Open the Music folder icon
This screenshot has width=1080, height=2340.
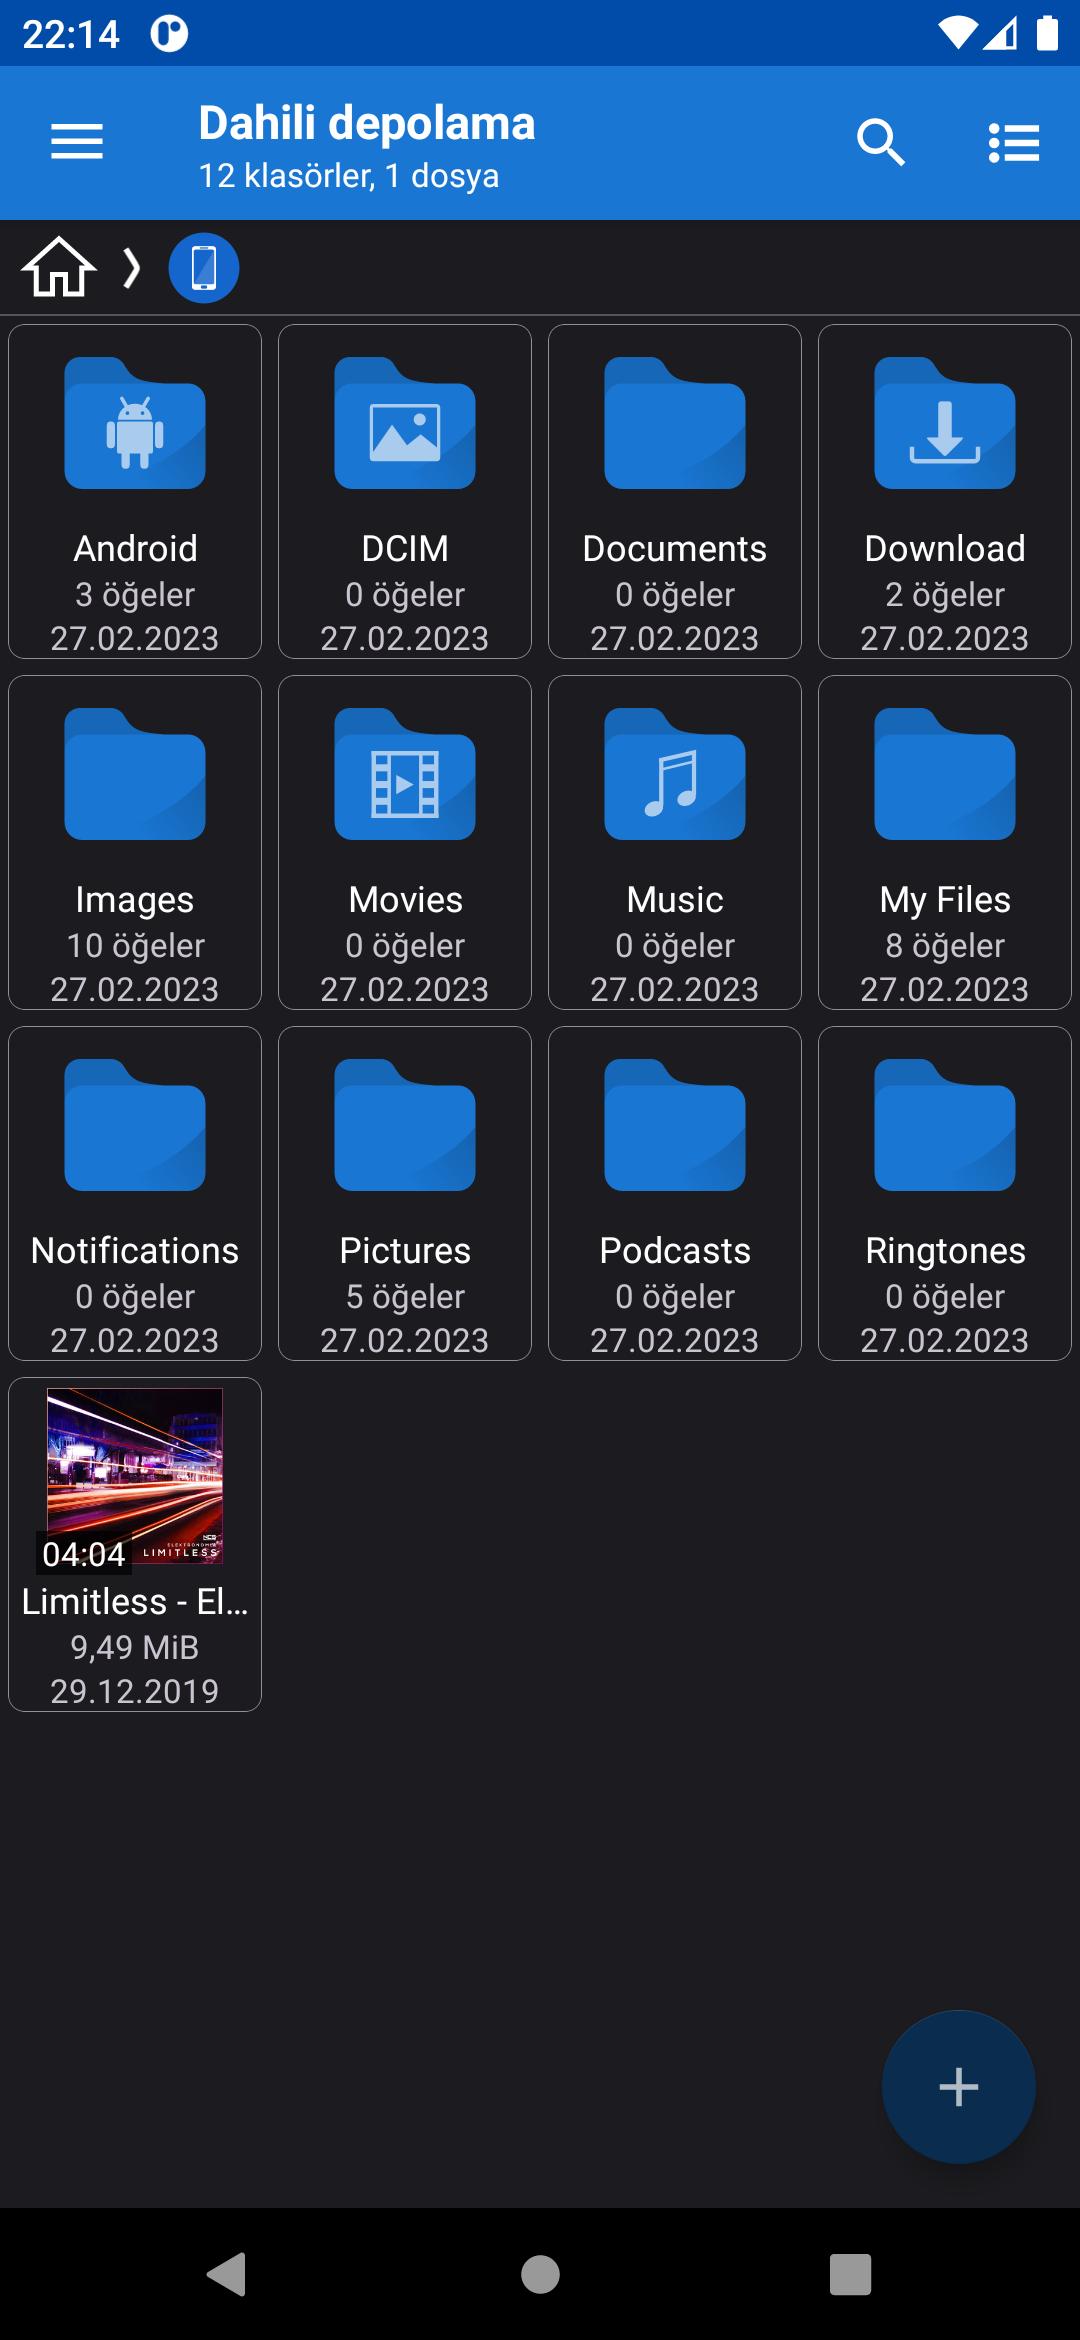(675, 774)
